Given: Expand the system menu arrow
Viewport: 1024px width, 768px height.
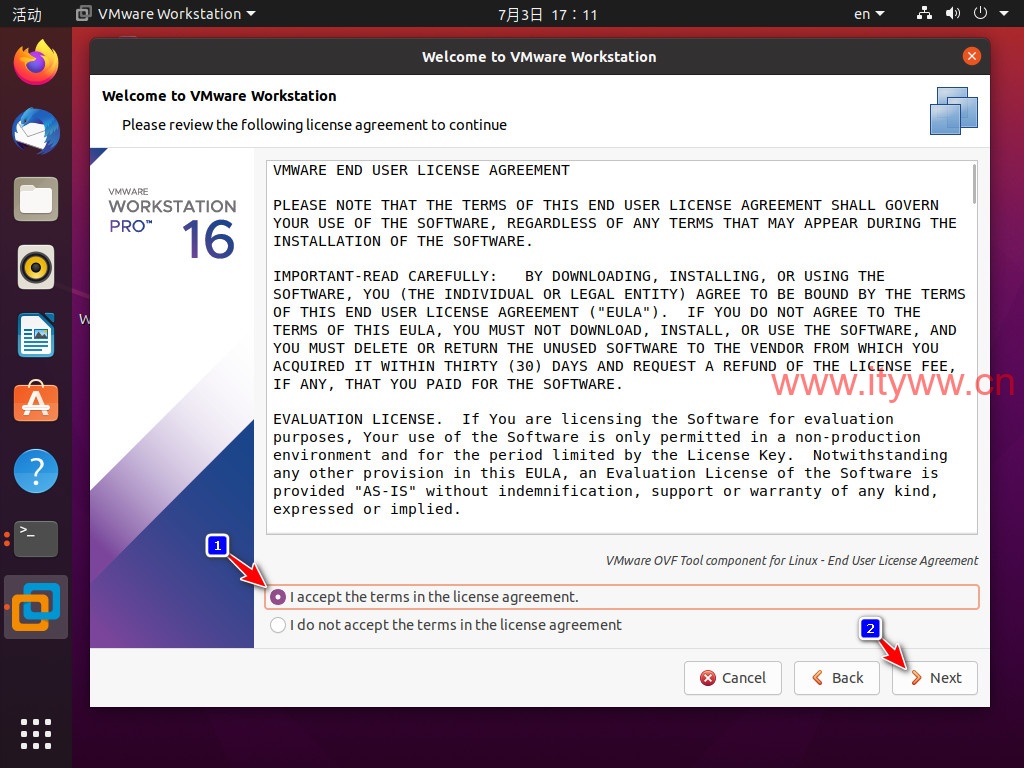Looking at the screenshot, I should coord(1004,13).
